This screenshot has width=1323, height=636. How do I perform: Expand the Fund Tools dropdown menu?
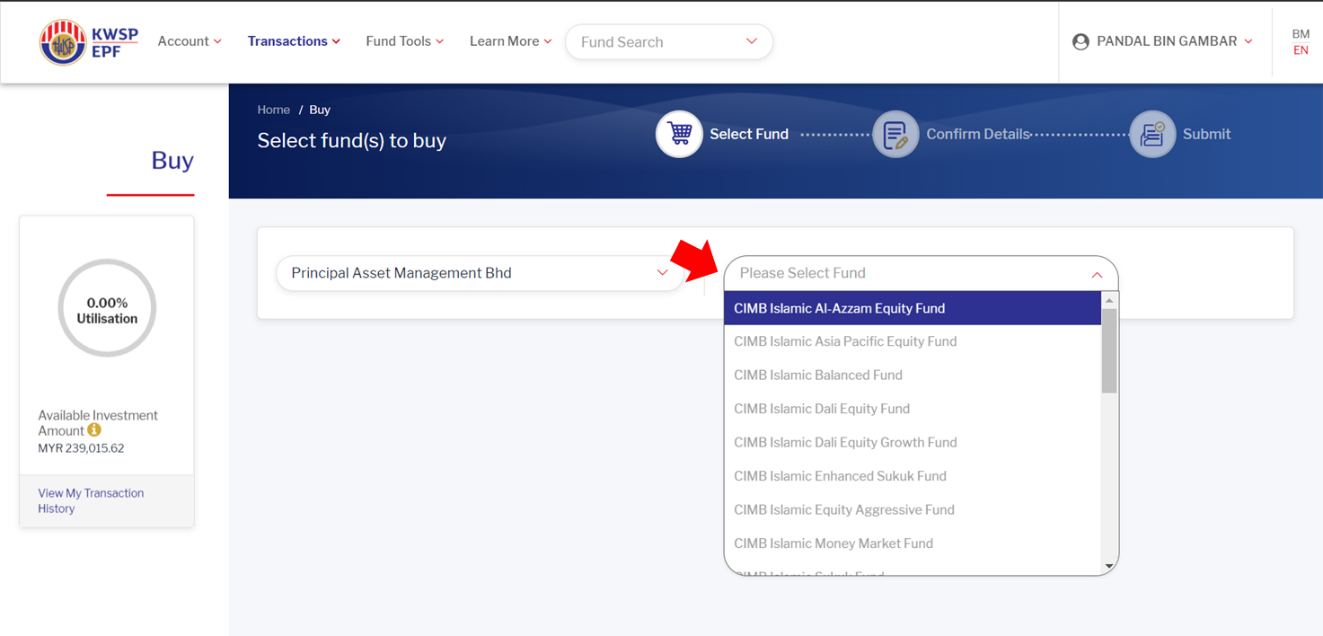[405, 41]
